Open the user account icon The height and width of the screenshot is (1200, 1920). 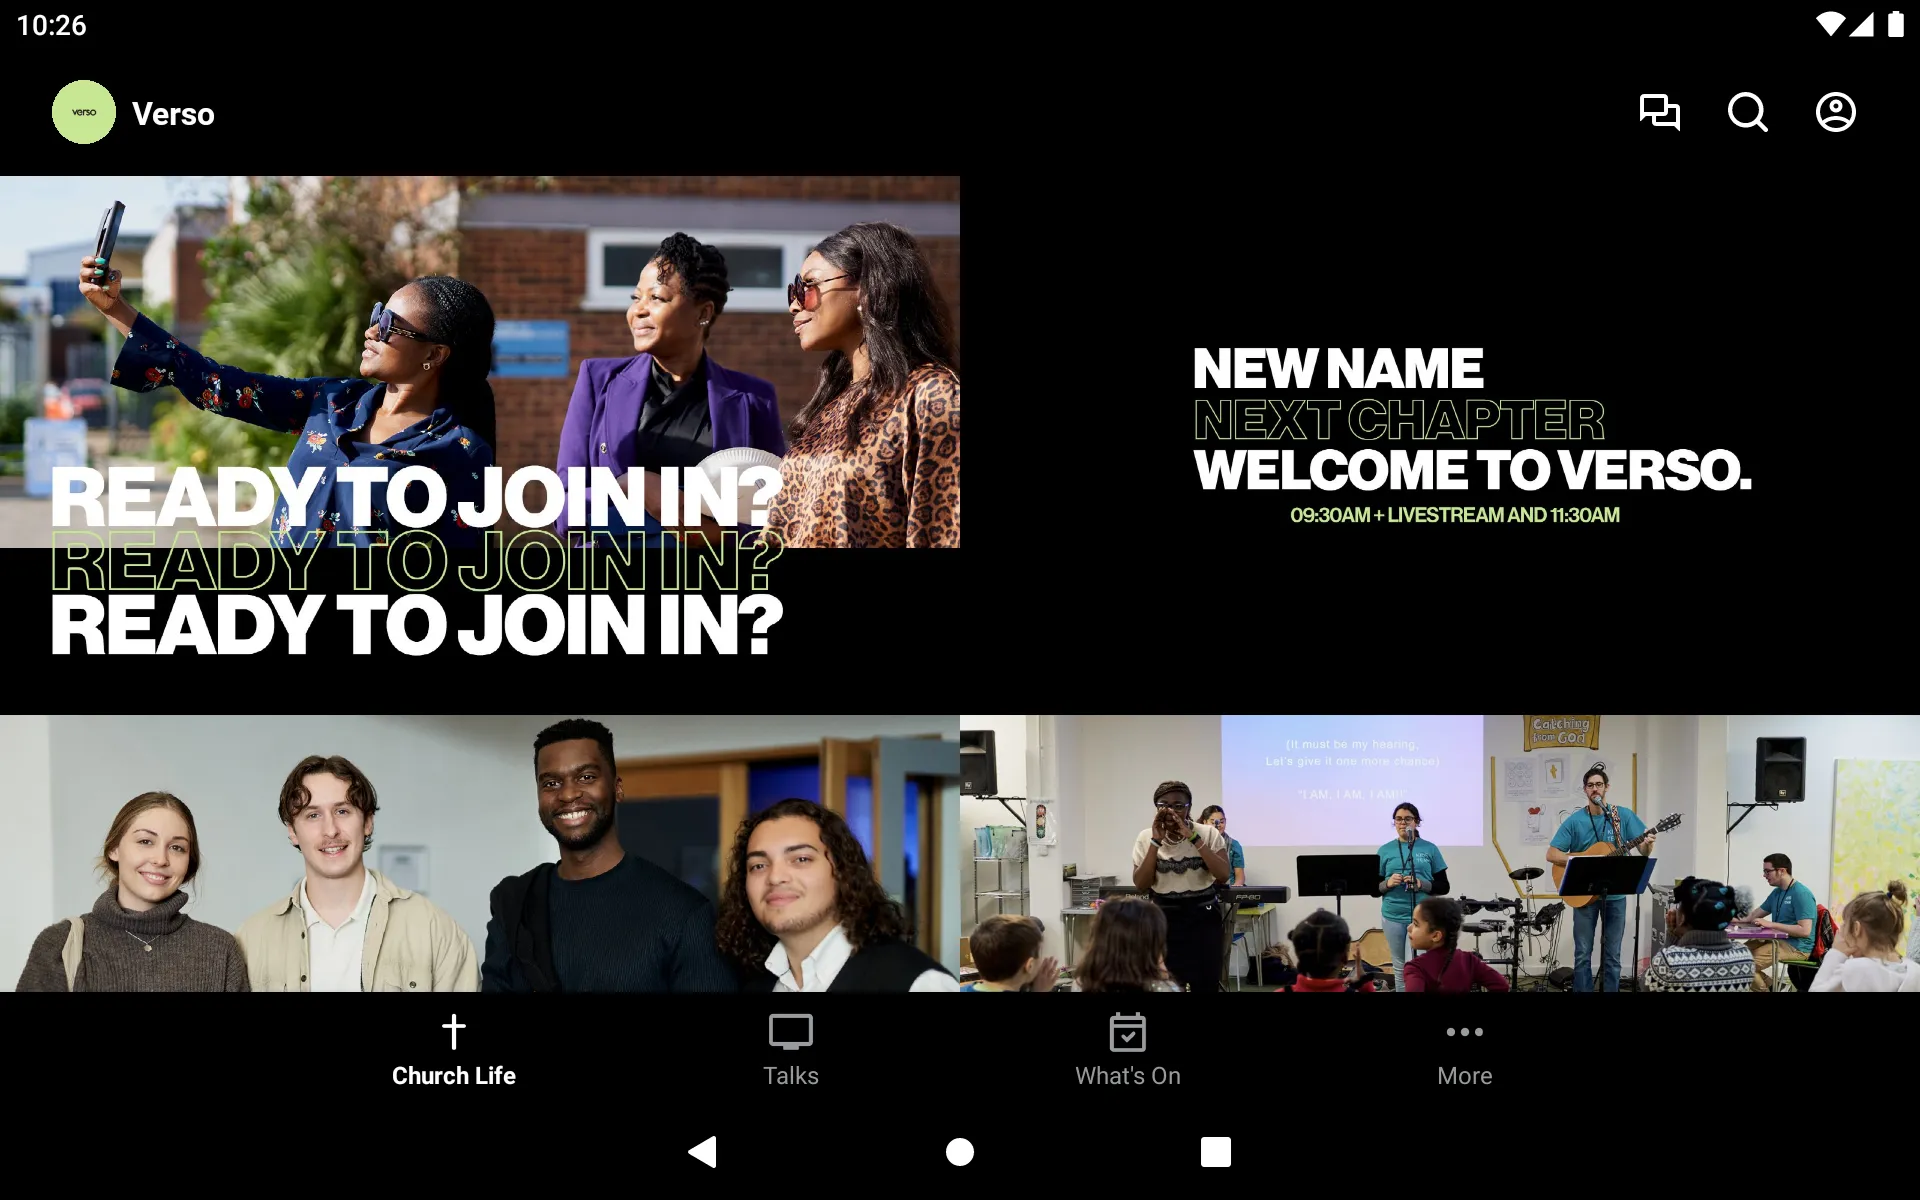pyautogui.click(x=1836, y=112)
